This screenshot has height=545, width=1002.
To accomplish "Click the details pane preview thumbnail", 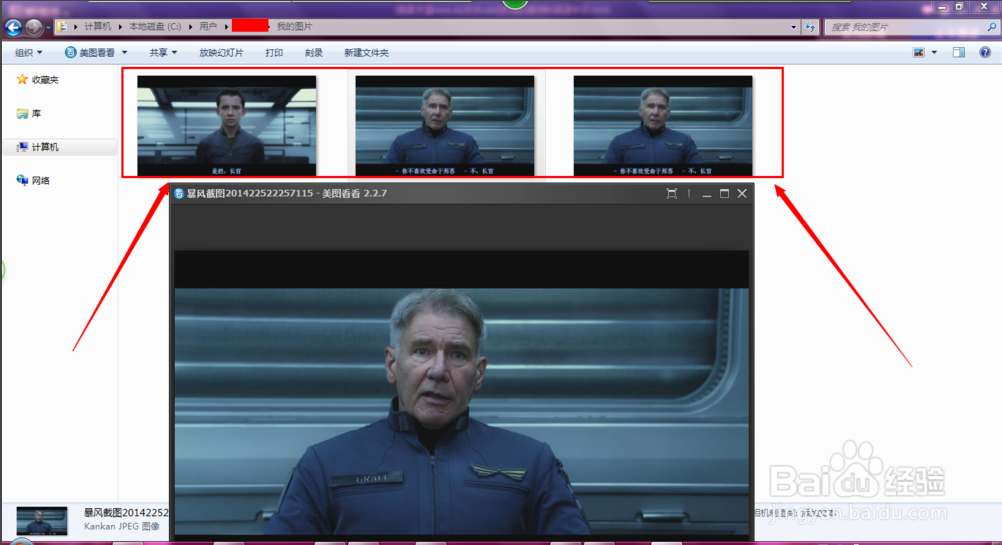I will click(42, 521).
